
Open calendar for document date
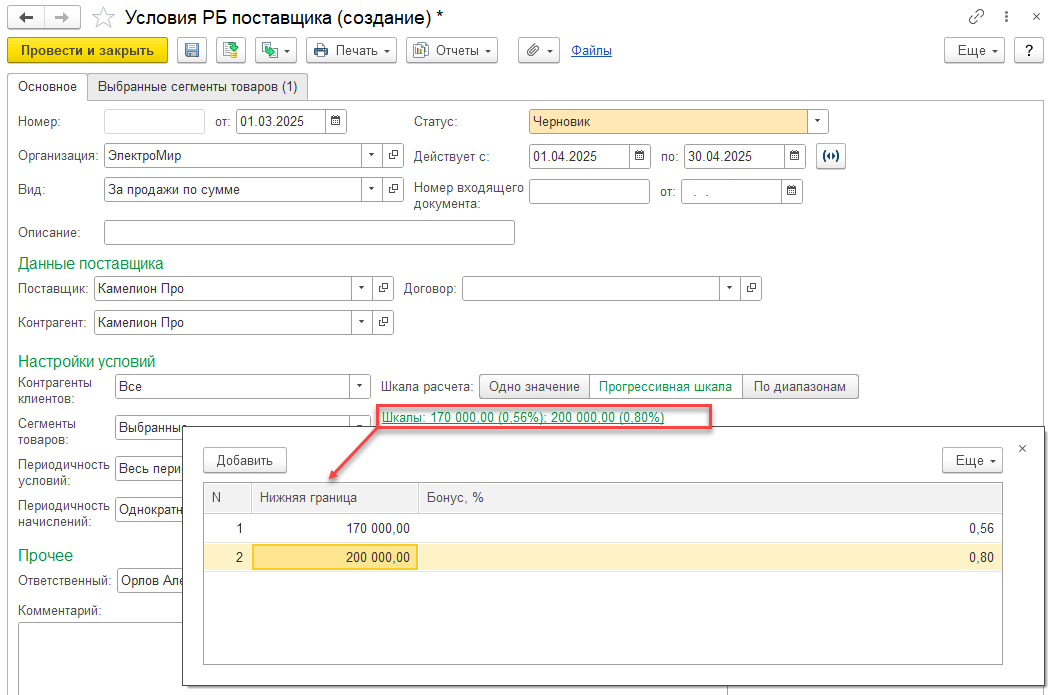point(336,122)
